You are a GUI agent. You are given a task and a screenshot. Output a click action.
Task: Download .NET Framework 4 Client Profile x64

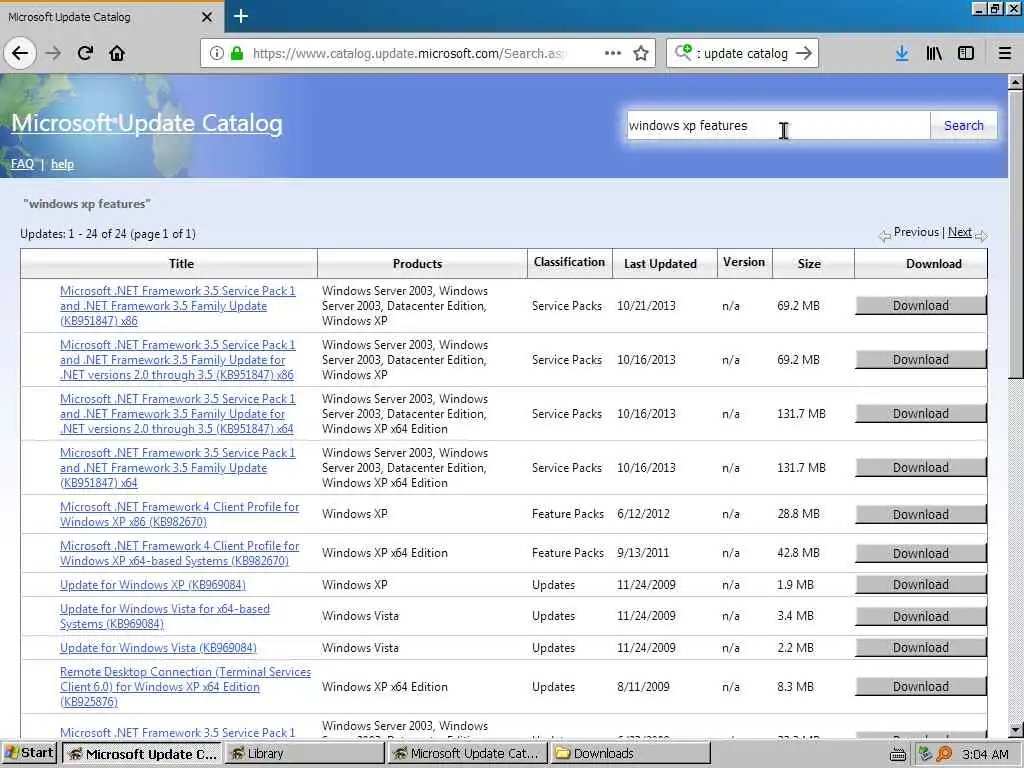pyautogui.click(x=921, y=553)
